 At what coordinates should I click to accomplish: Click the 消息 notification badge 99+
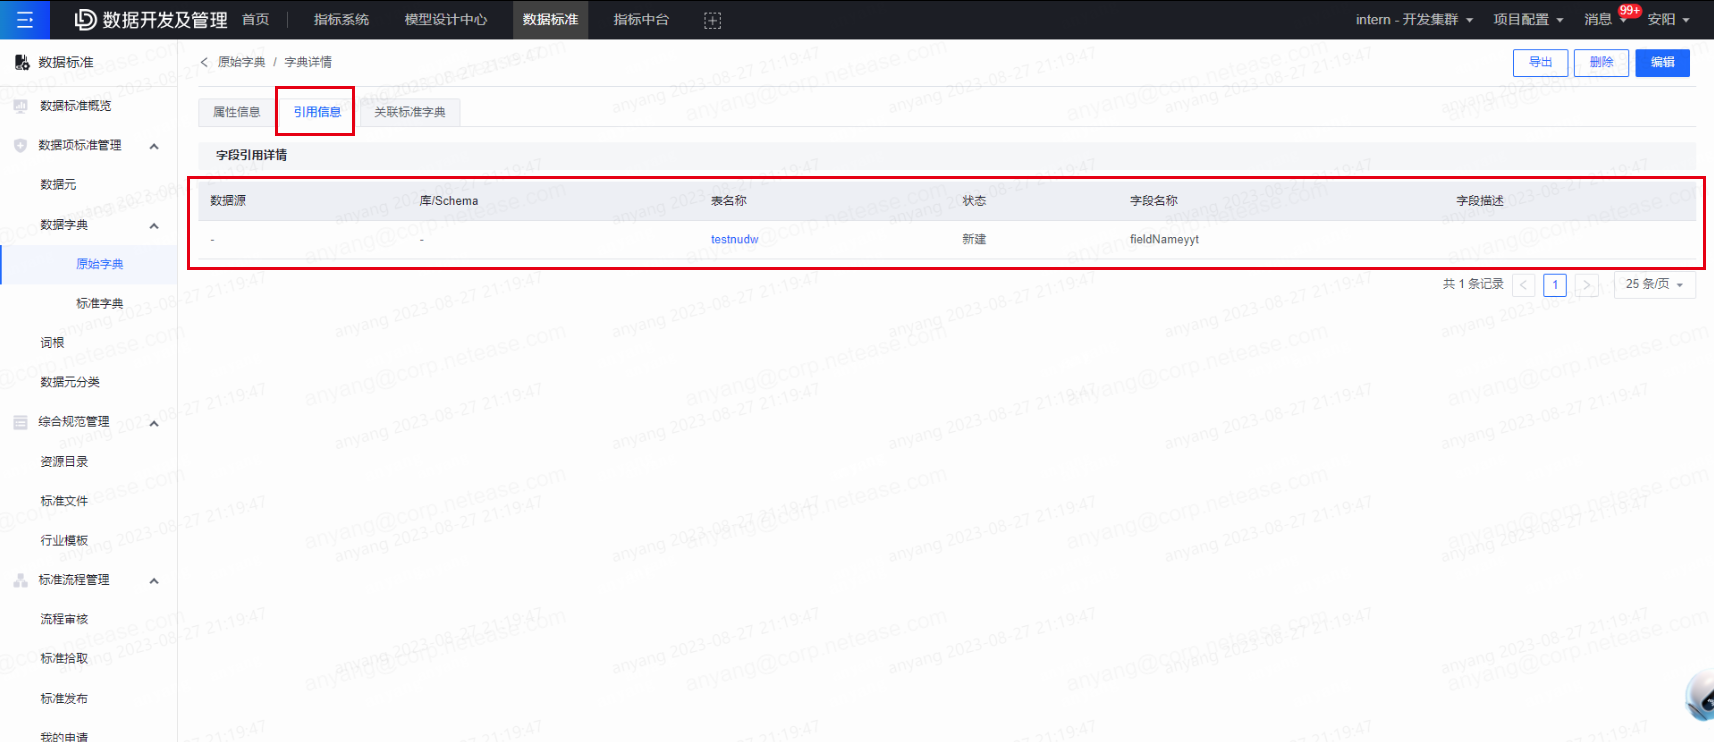[x=1629, y=11]
